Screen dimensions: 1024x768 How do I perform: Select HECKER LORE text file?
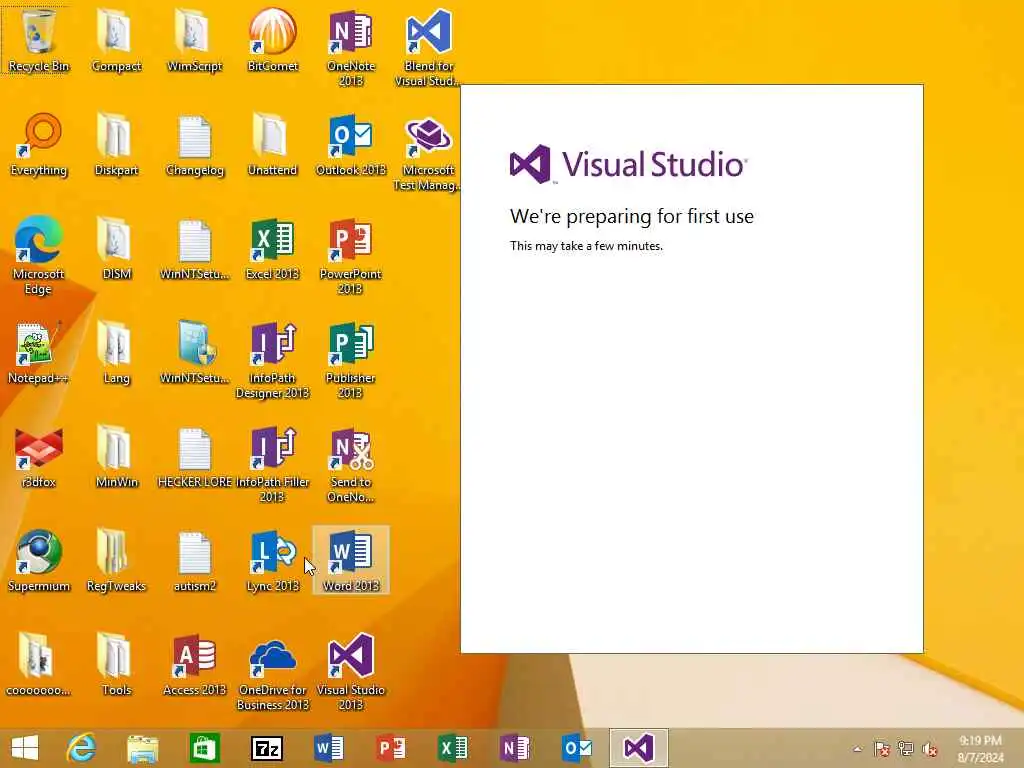[195, 456]
